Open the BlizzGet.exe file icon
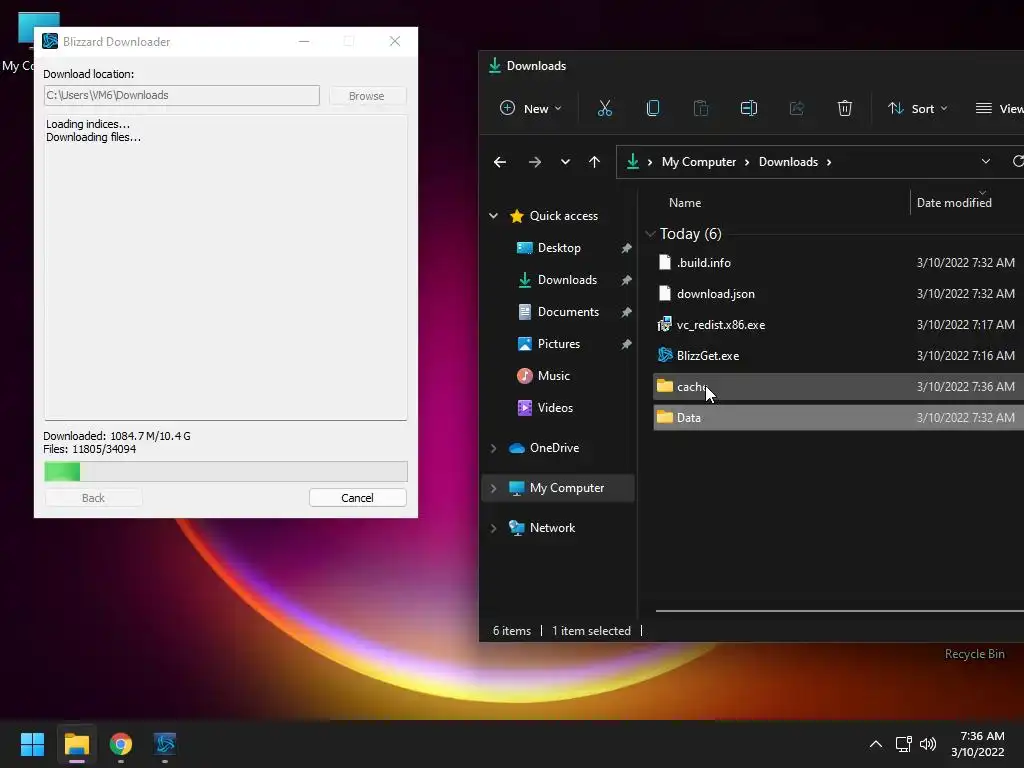This screenshot has width=1024, height=768. [x=665, y=355]
